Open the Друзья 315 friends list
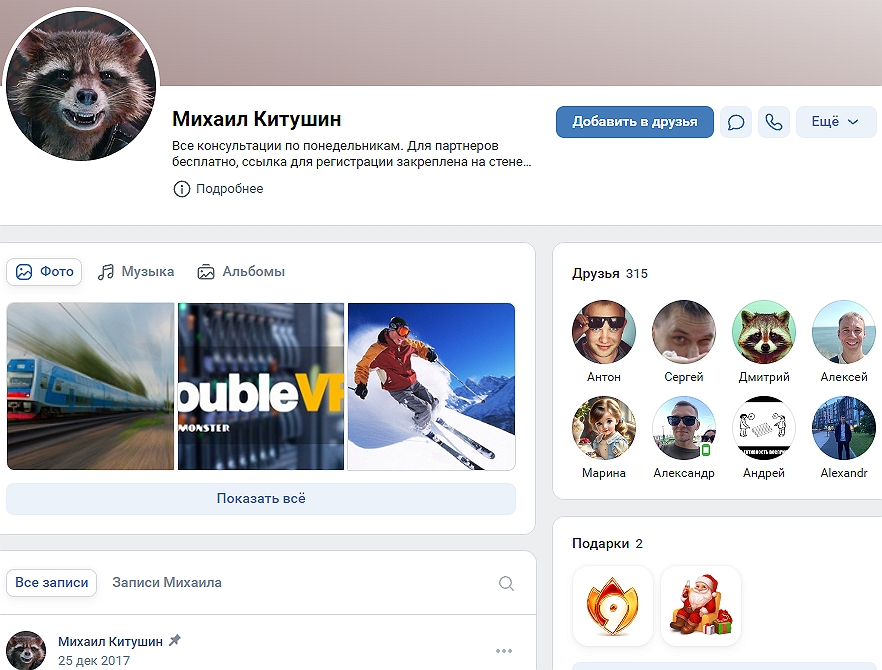 click(x=609, y=273)
